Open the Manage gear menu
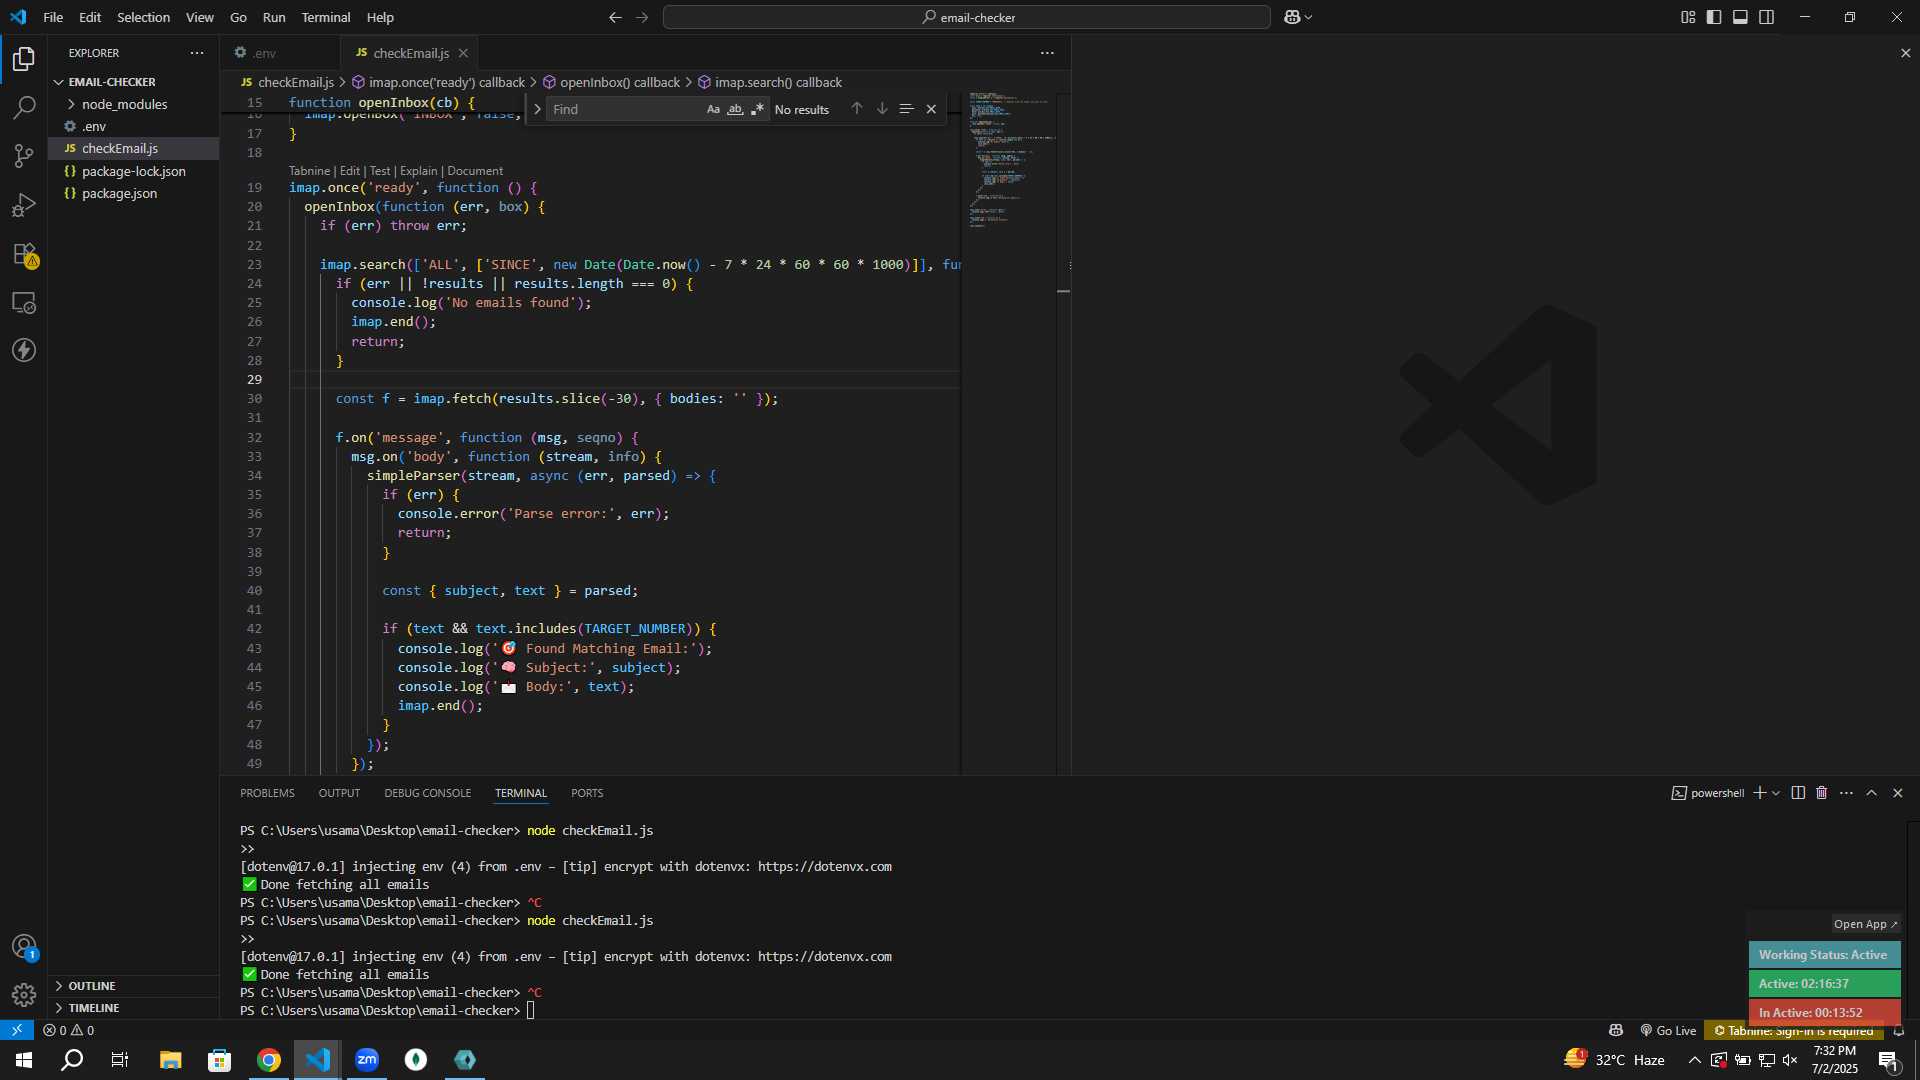The width and height of the screenshot is (1920, 1080). [24, 995]
